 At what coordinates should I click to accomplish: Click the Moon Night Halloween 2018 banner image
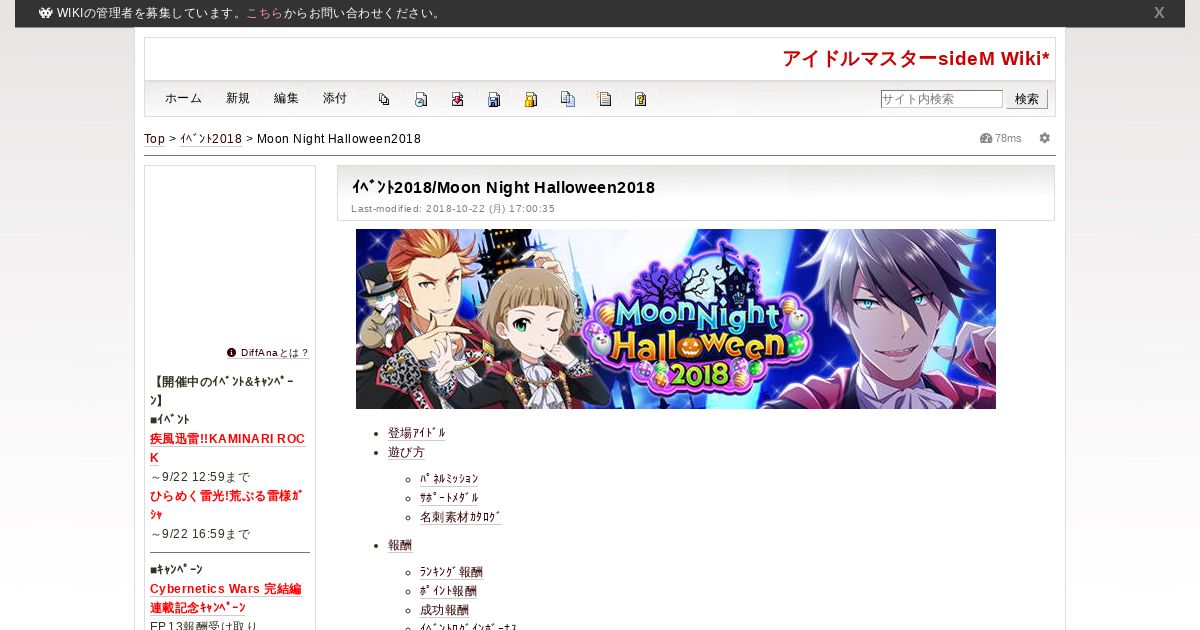tap(676, 319)
